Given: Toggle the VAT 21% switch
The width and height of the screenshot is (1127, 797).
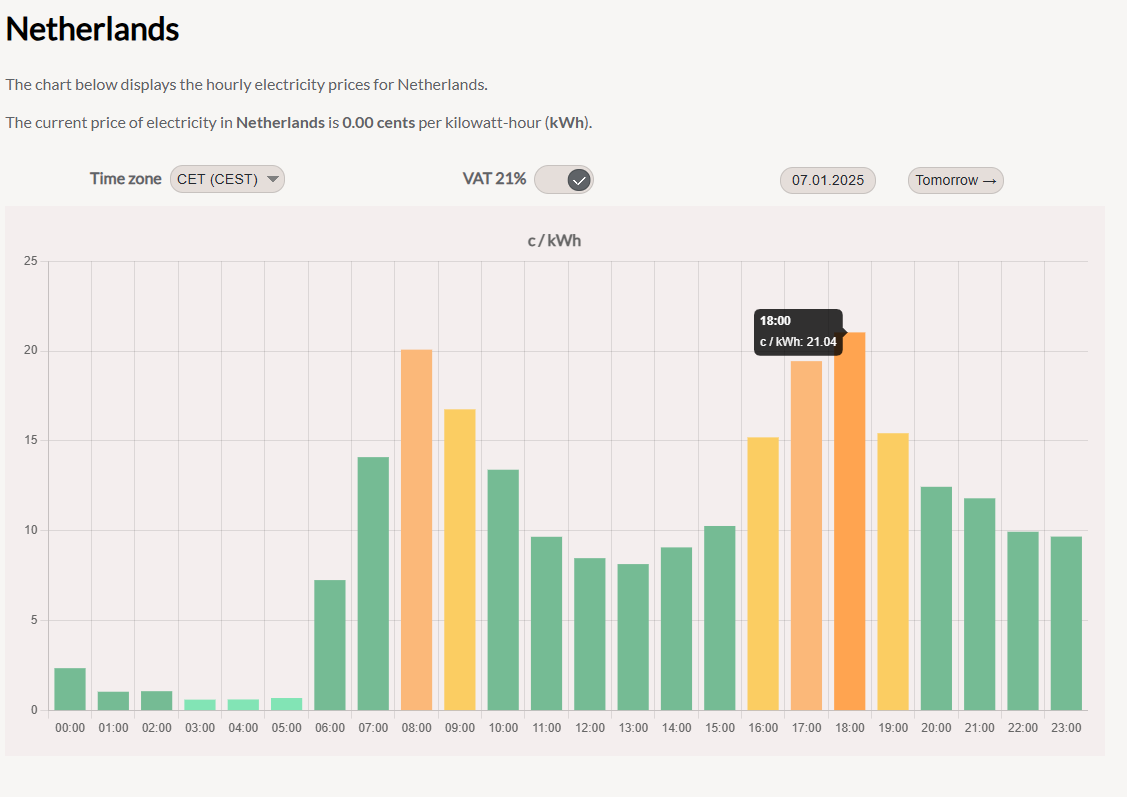Looking at the screenshot, I should (564, 180).
